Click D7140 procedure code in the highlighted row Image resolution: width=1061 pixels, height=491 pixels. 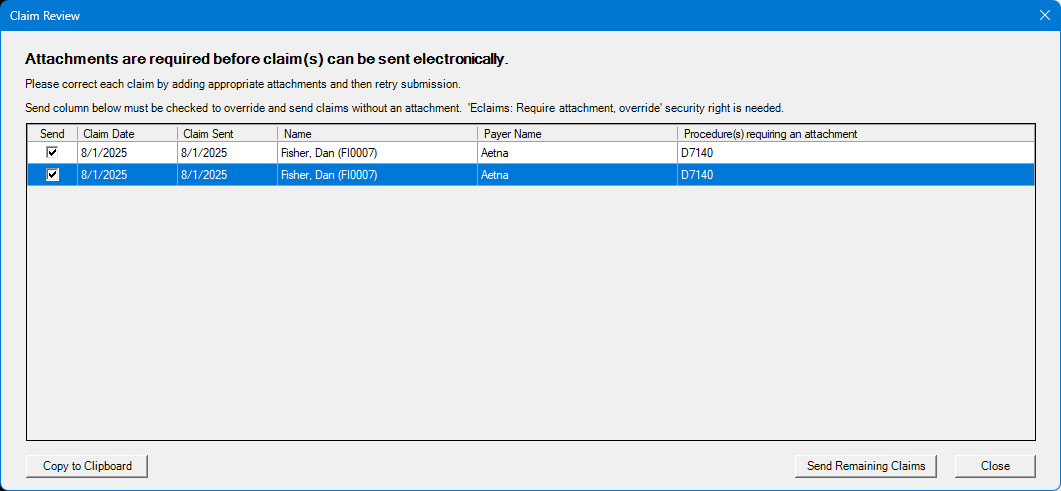[697, 174]
